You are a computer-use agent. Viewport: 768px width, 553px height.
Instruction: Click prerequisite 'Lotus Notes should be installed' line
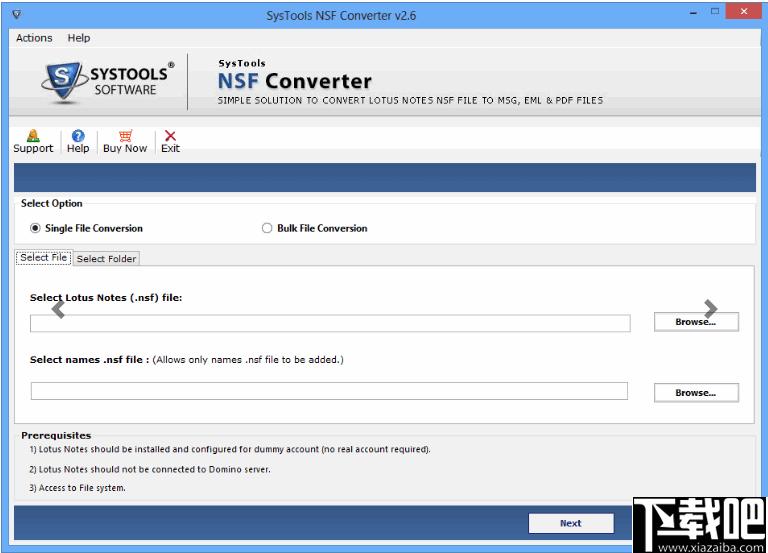(x=230, y=449)
